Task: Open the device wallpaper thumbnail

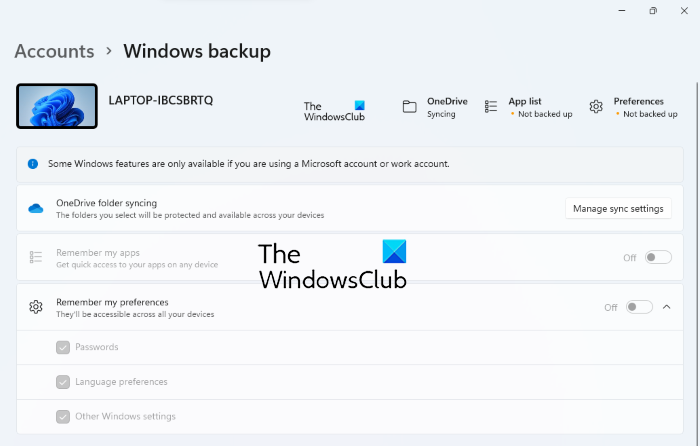Action: [57, 106]
